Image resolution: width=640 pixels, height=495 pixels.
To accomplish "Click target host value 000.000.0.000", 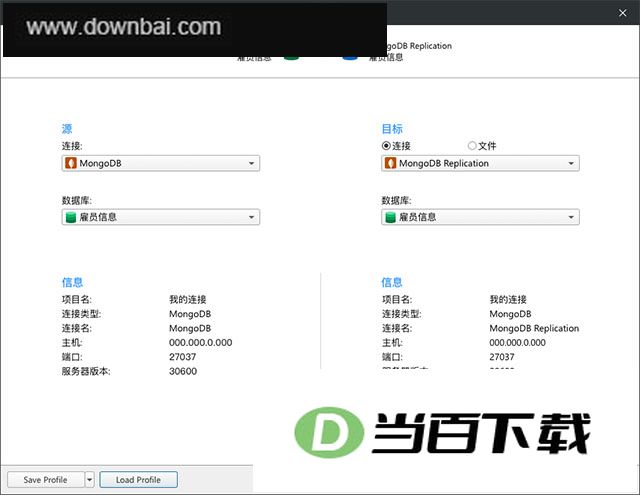I will 517,342.
